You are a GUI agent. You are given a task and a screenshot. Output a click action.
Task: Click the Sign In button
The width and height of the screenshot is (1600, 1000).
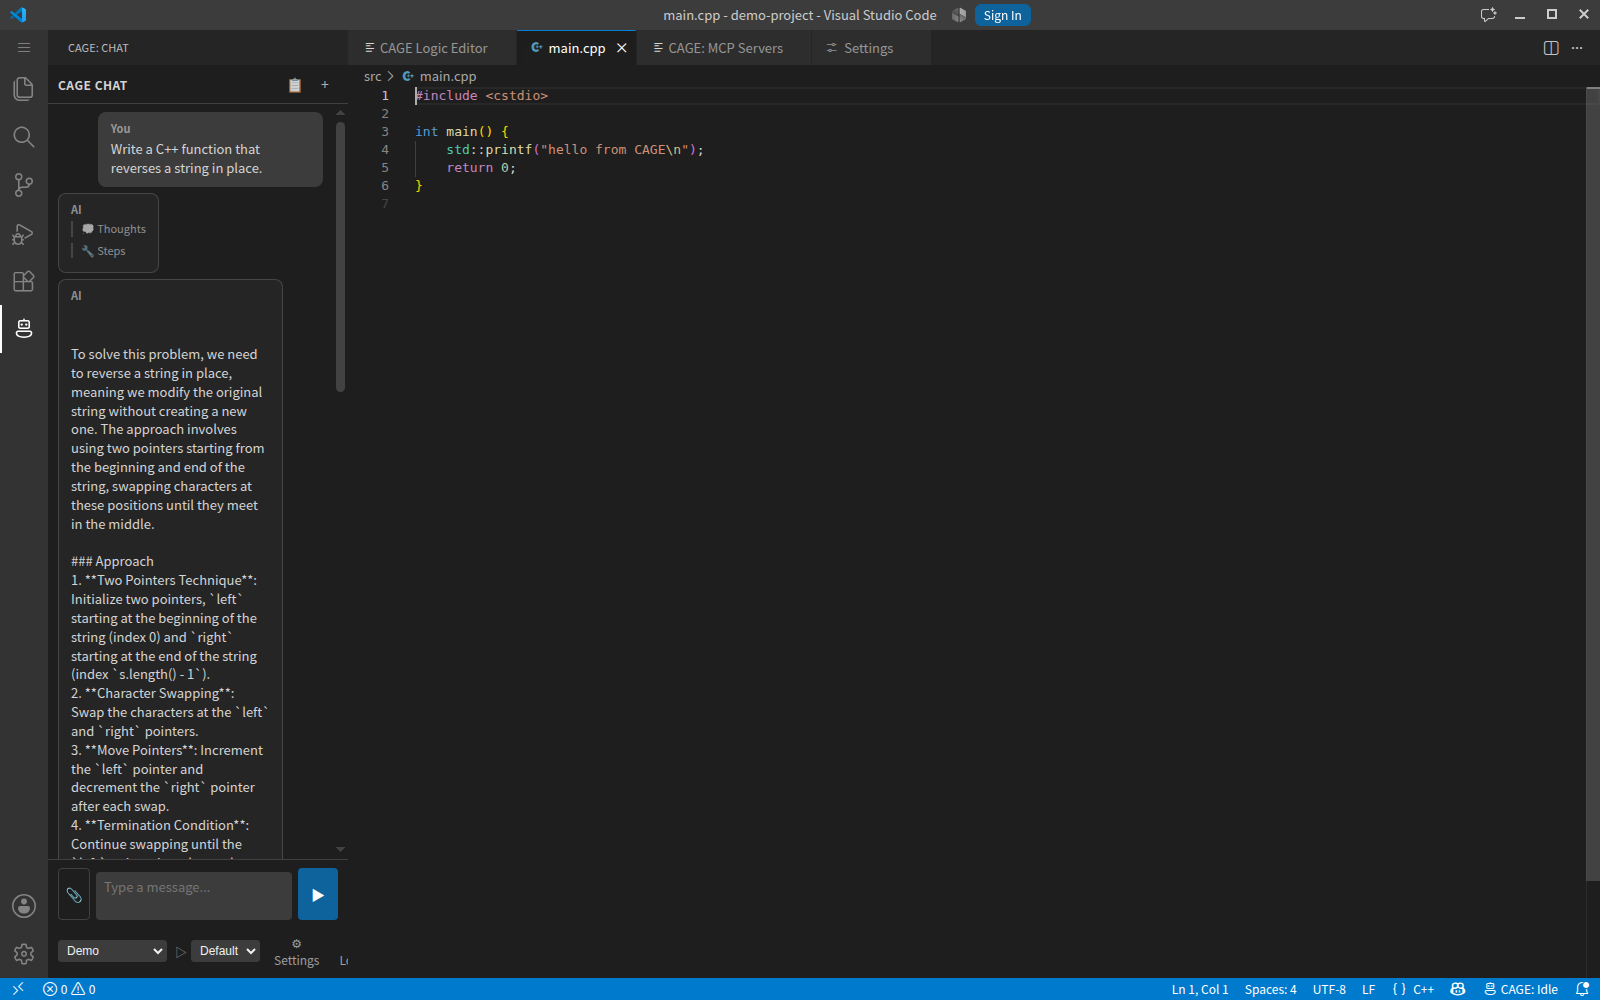(1002, 15)
